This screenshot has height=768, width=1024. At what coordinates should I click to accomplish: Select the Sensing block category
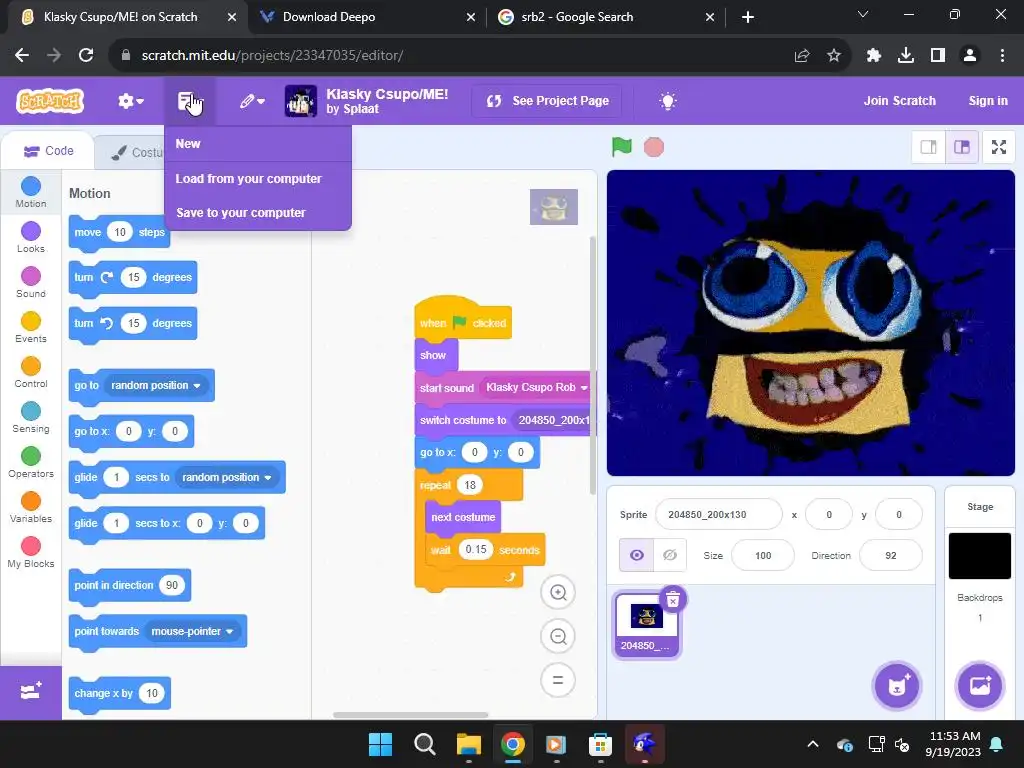coord(31,418)
